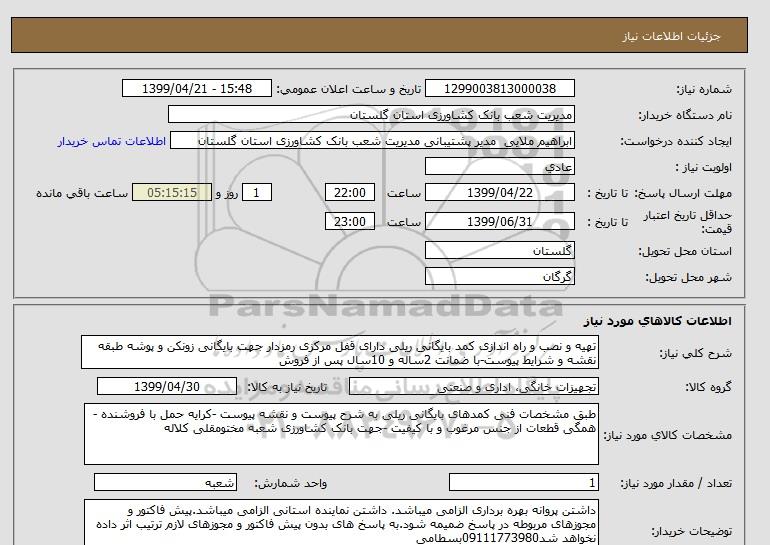The height and width of the screenshot is (545, 770).
Task: Click the استان محل تحویل label
Action: [x=685, y=251]
